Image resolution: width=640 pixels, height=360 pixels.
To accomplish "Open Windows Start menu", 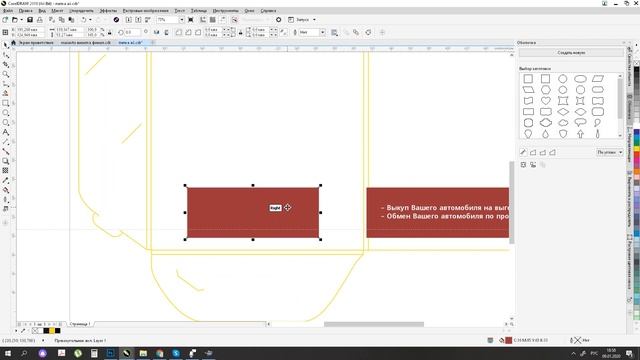I will point(8,353).
